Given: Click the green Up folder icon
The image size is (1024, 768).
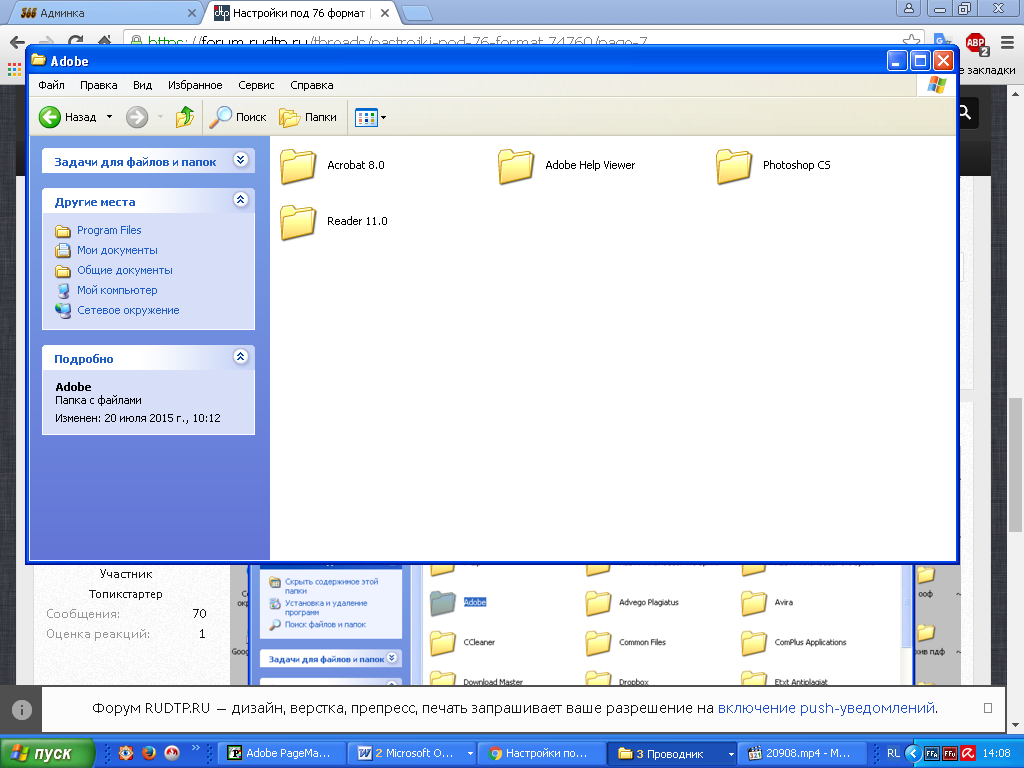Looking at the screenshot, I should pos(185,117).
